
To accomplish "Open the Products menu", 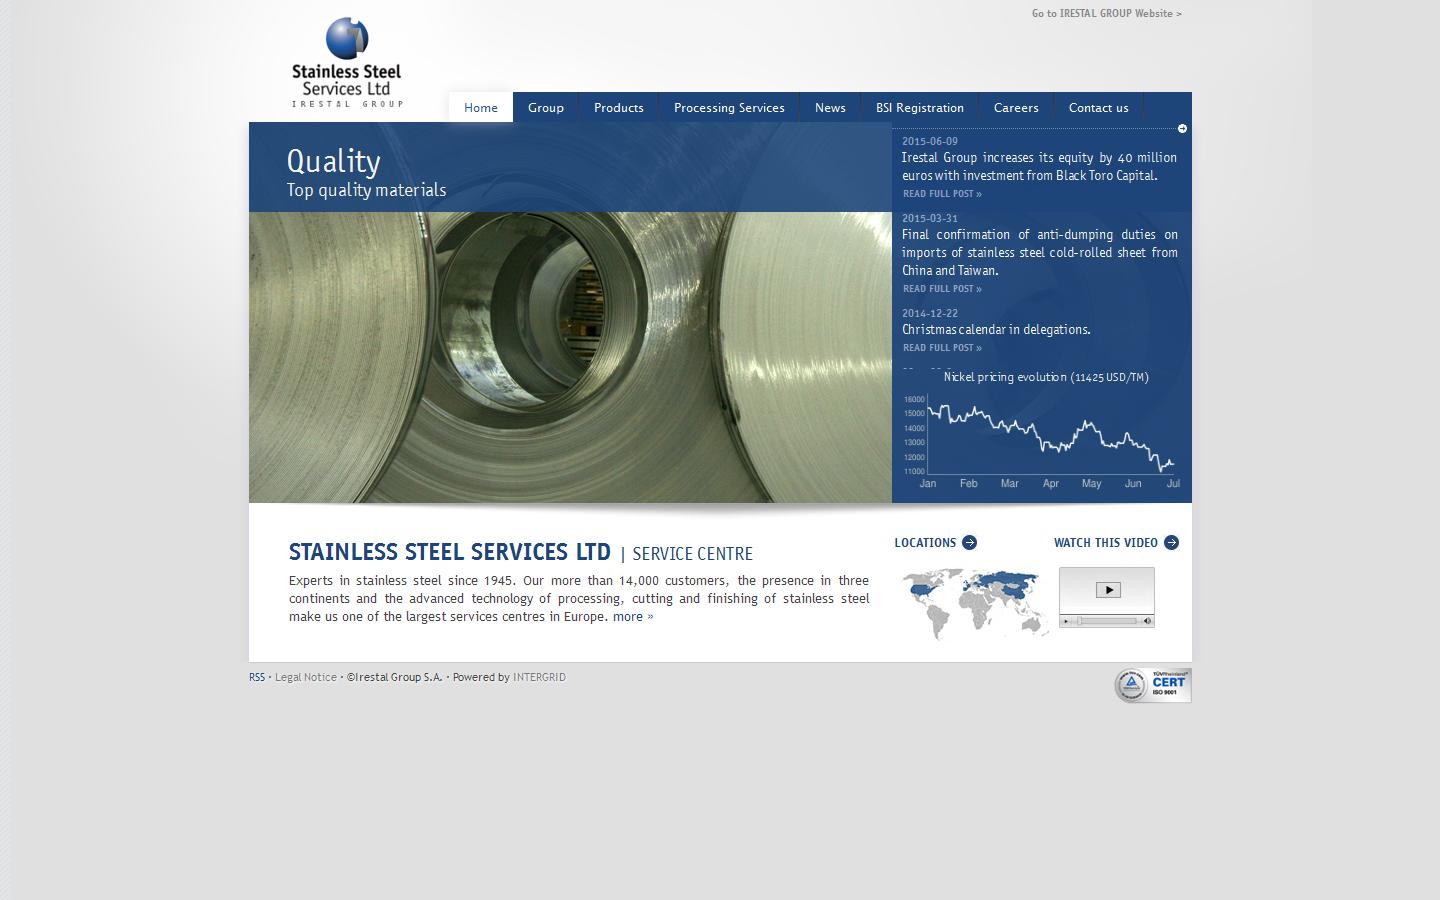I will point(618,107).
